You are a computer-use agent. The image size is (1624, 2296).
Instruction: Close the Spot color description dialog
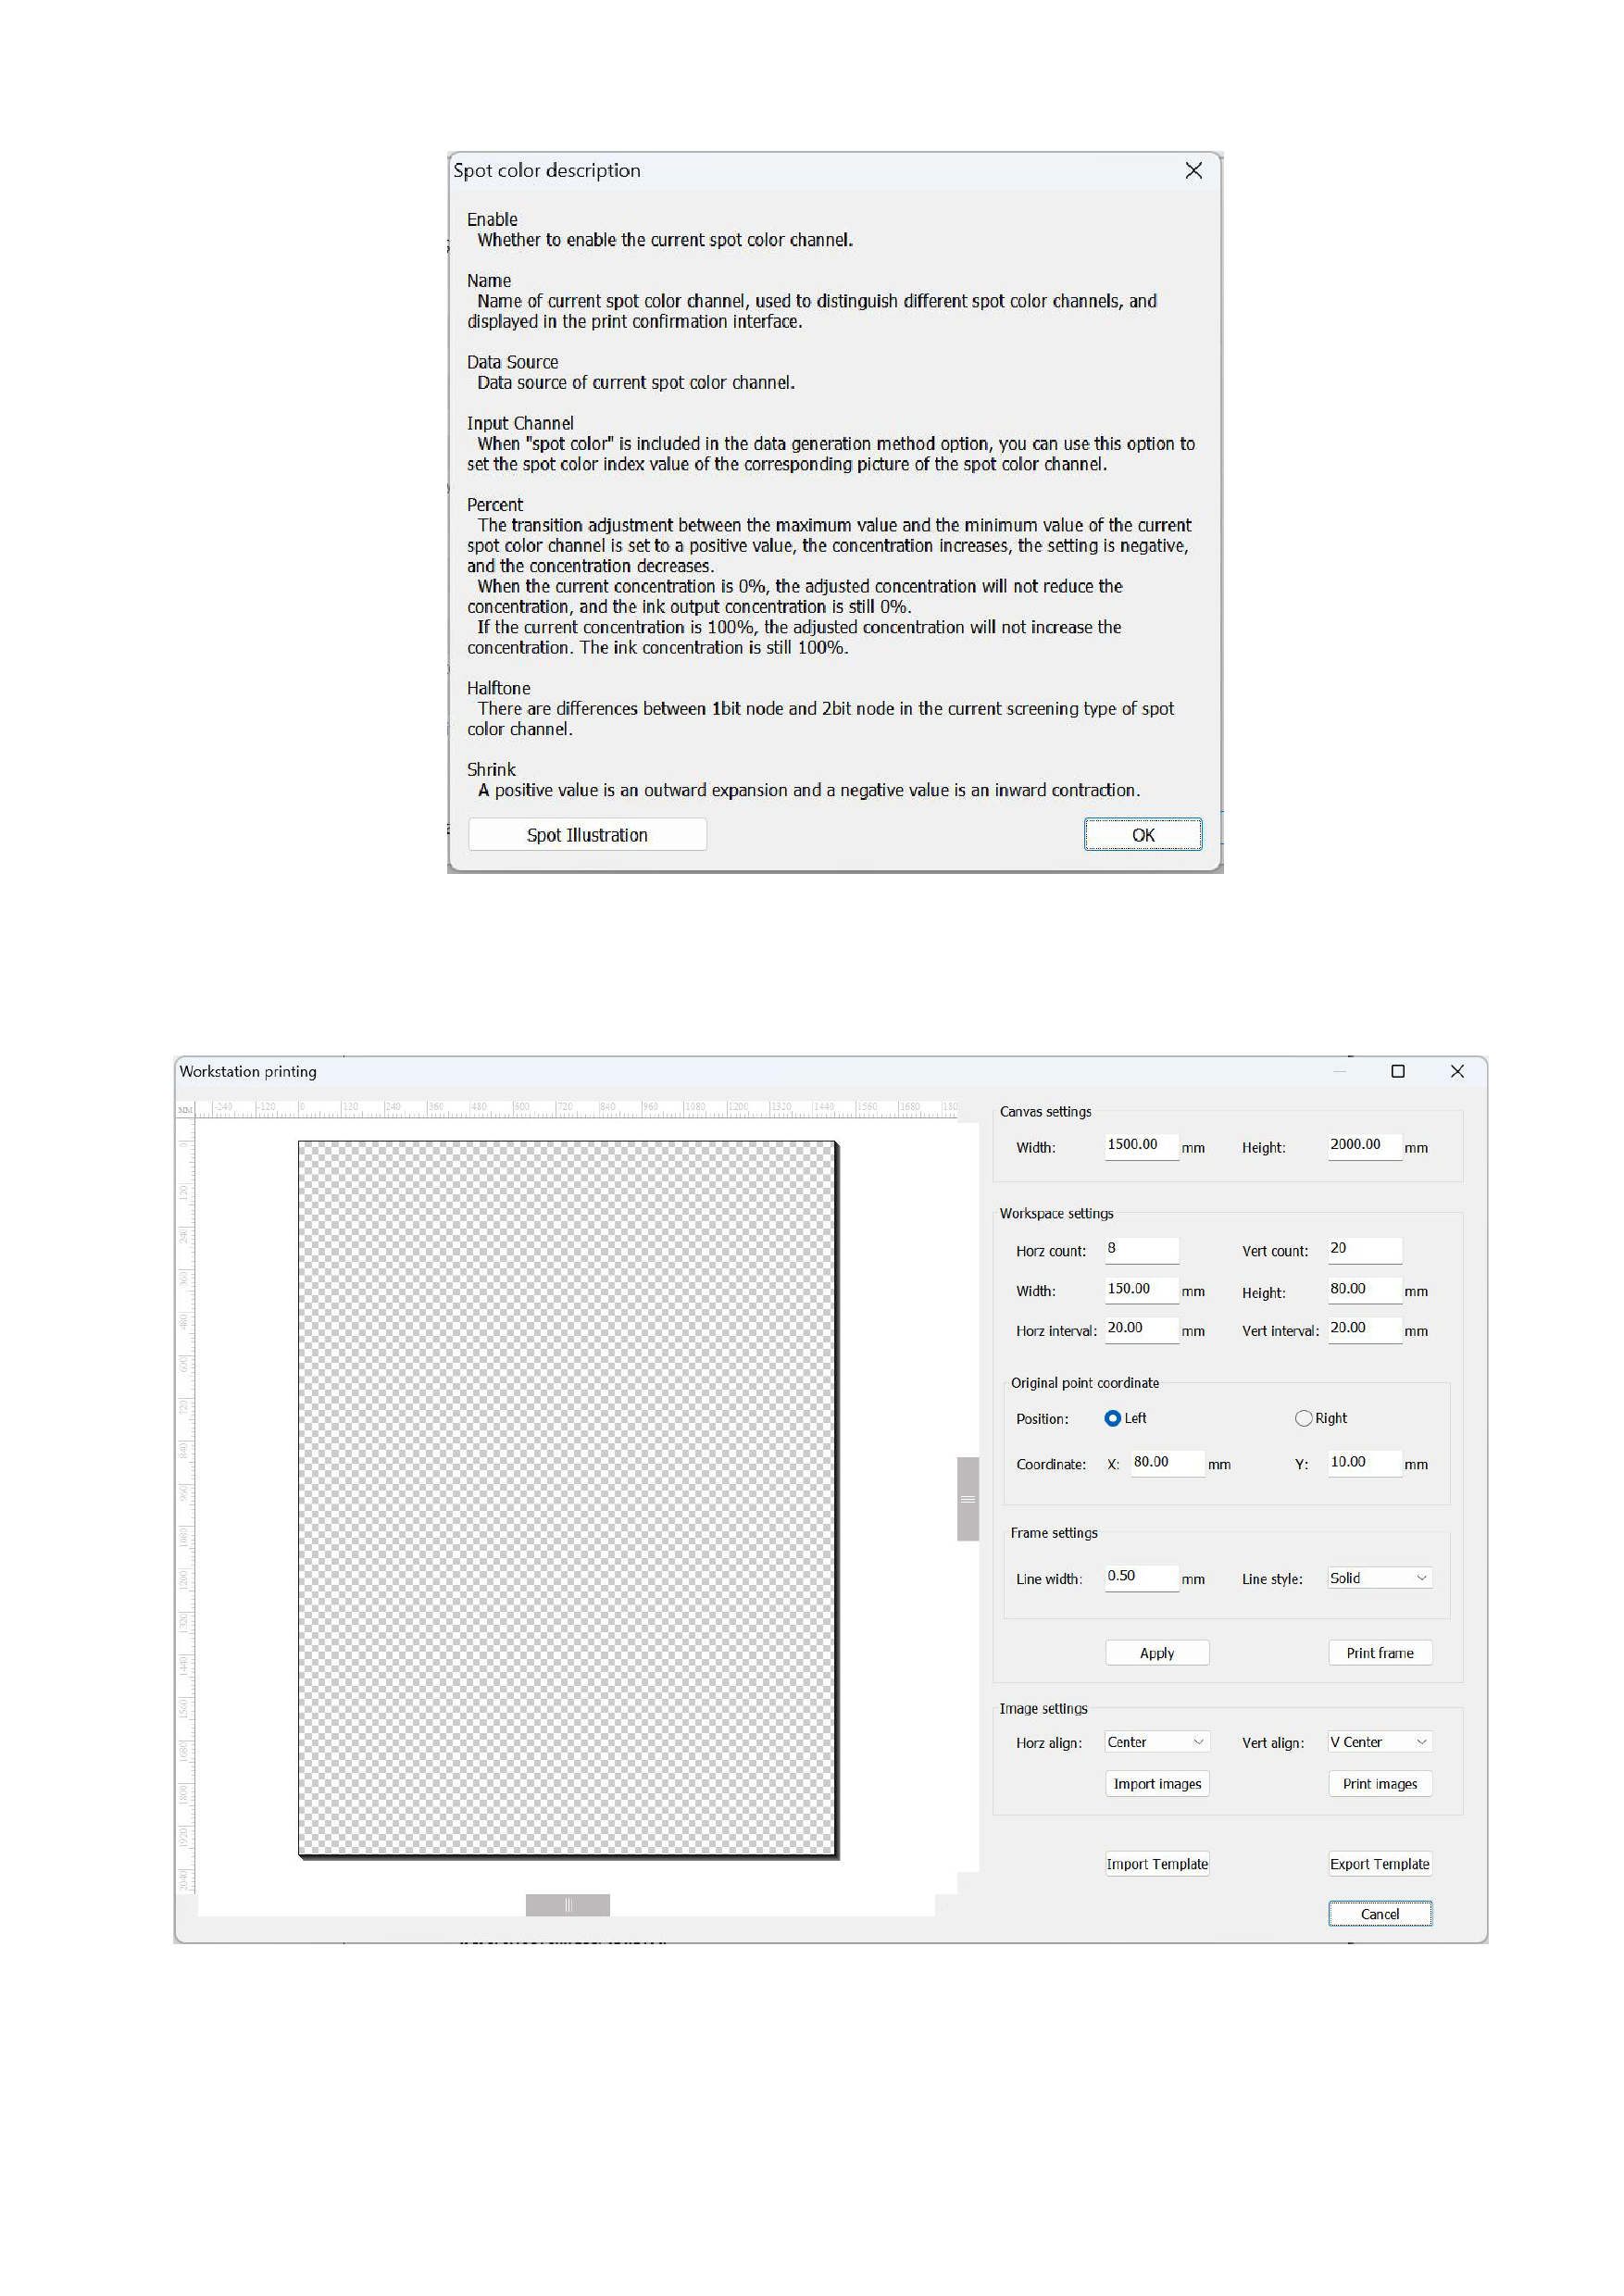coord(1193,171)
